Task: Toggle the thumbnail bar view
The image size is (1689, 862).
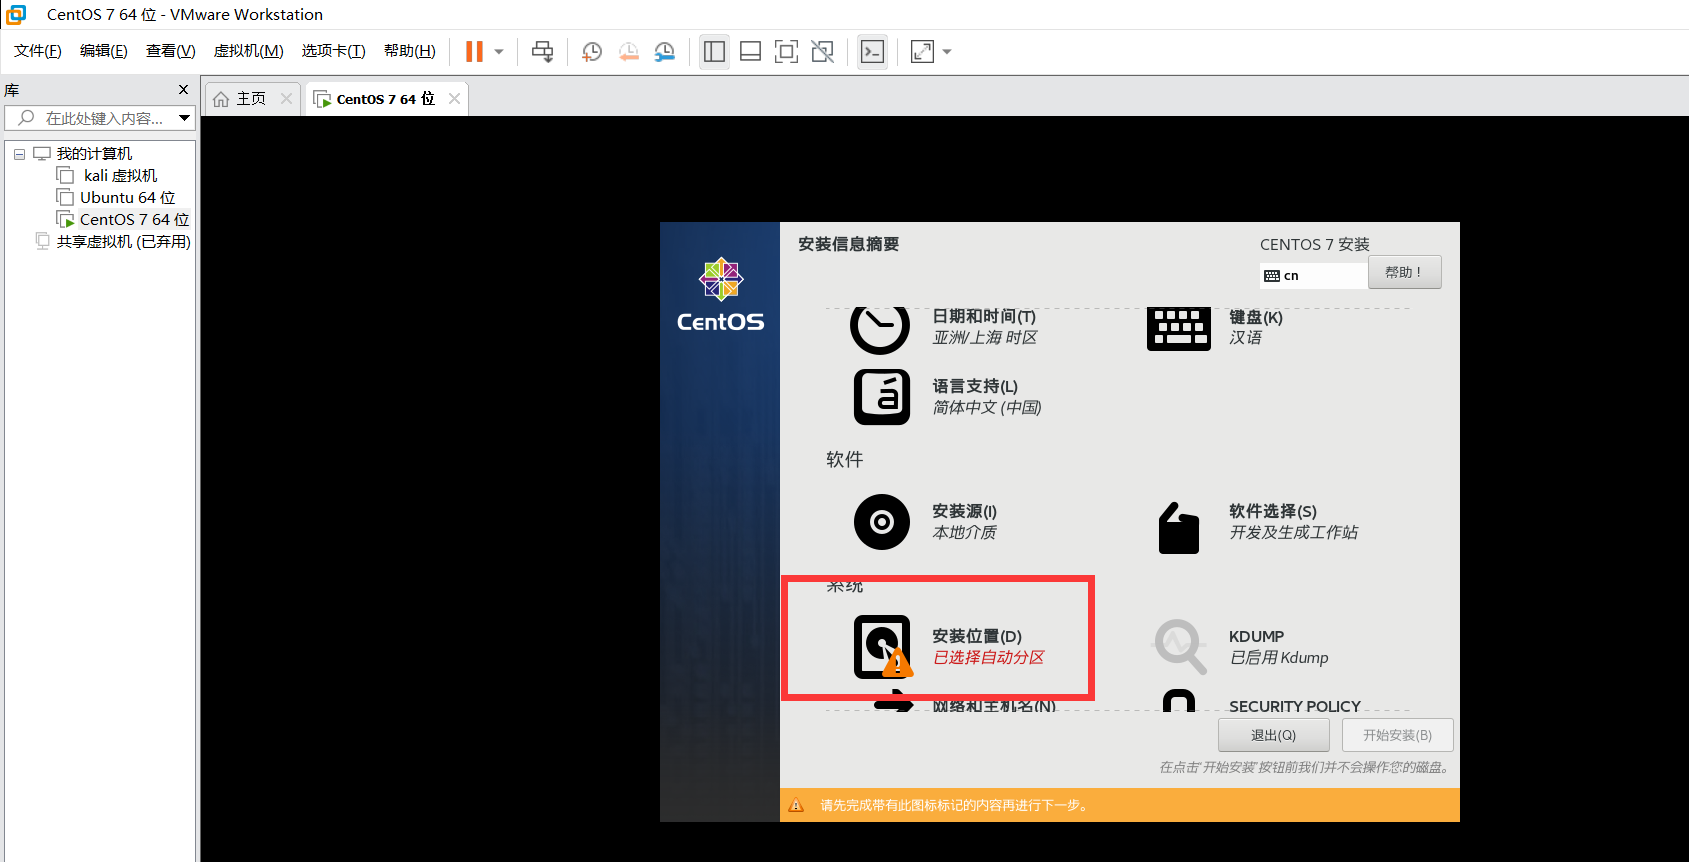Action: pos(750,52)
